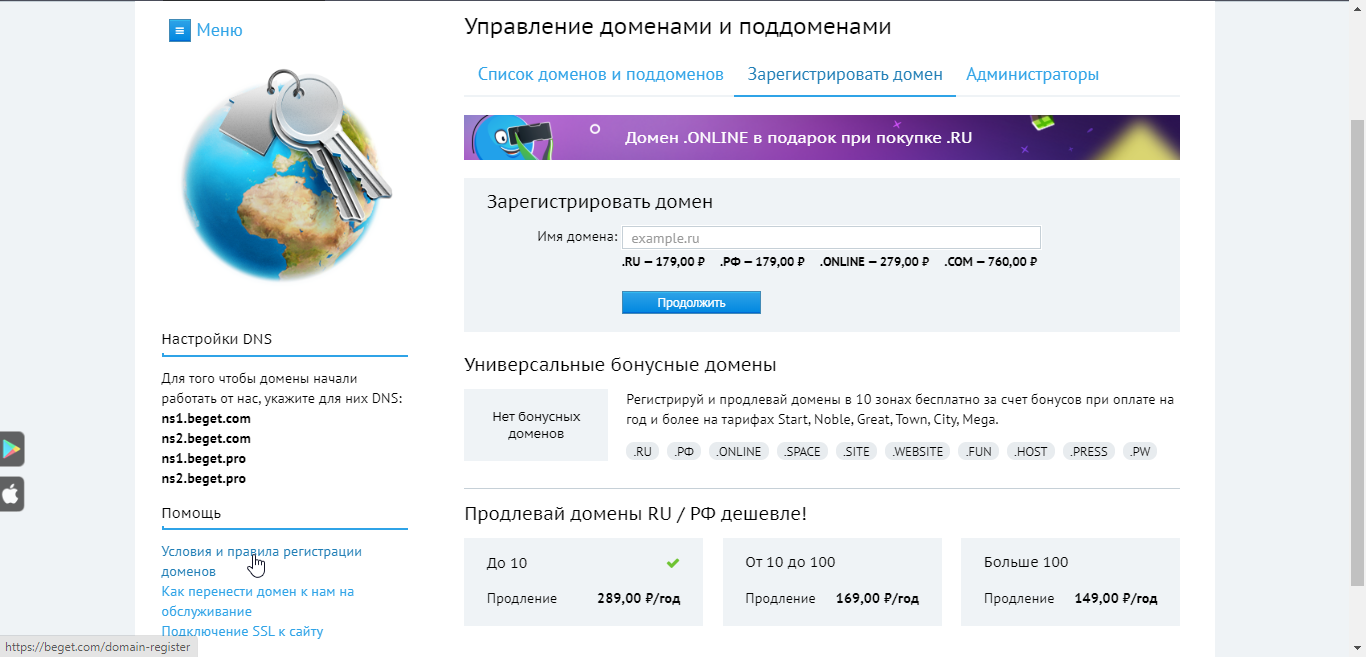This screenshot has height=657, width=1366.
Task: Click the Меню text label
Action: pos(219,30)
